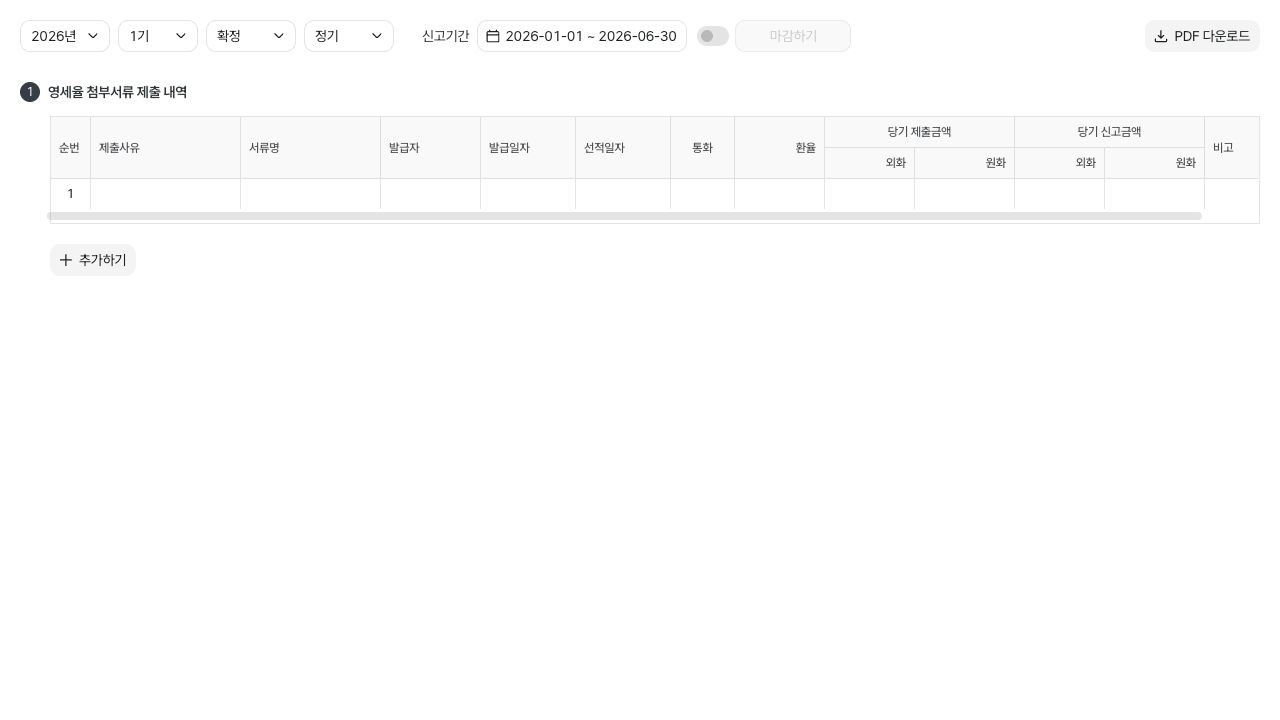Open the 정기 dropdown
The image size is (1280, 720).
(x=349, y=36)
